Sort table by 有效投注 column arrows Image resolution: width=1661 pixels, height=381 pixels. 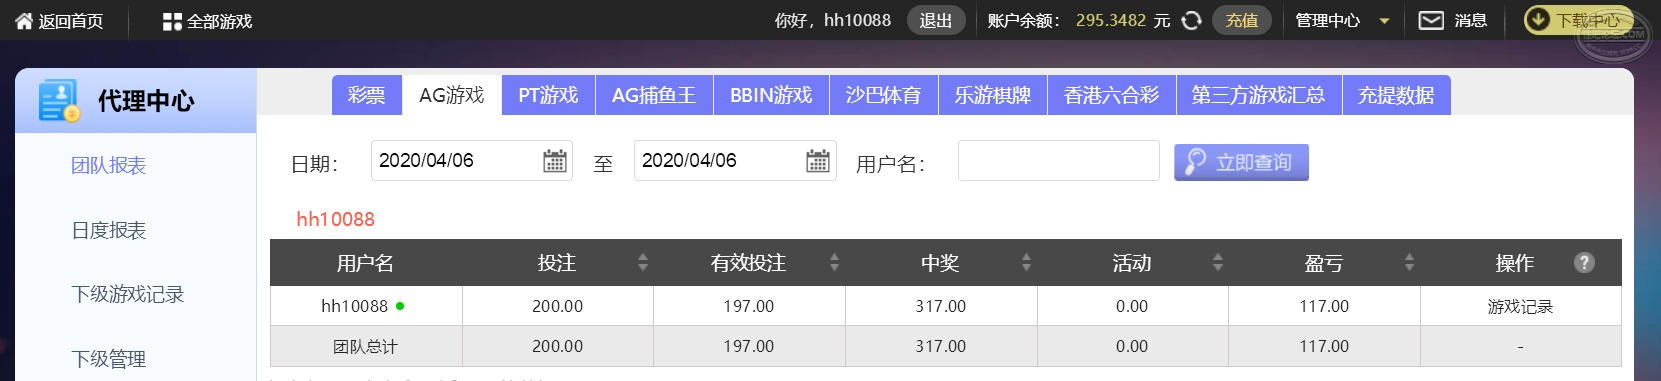[x=834, y=263]
